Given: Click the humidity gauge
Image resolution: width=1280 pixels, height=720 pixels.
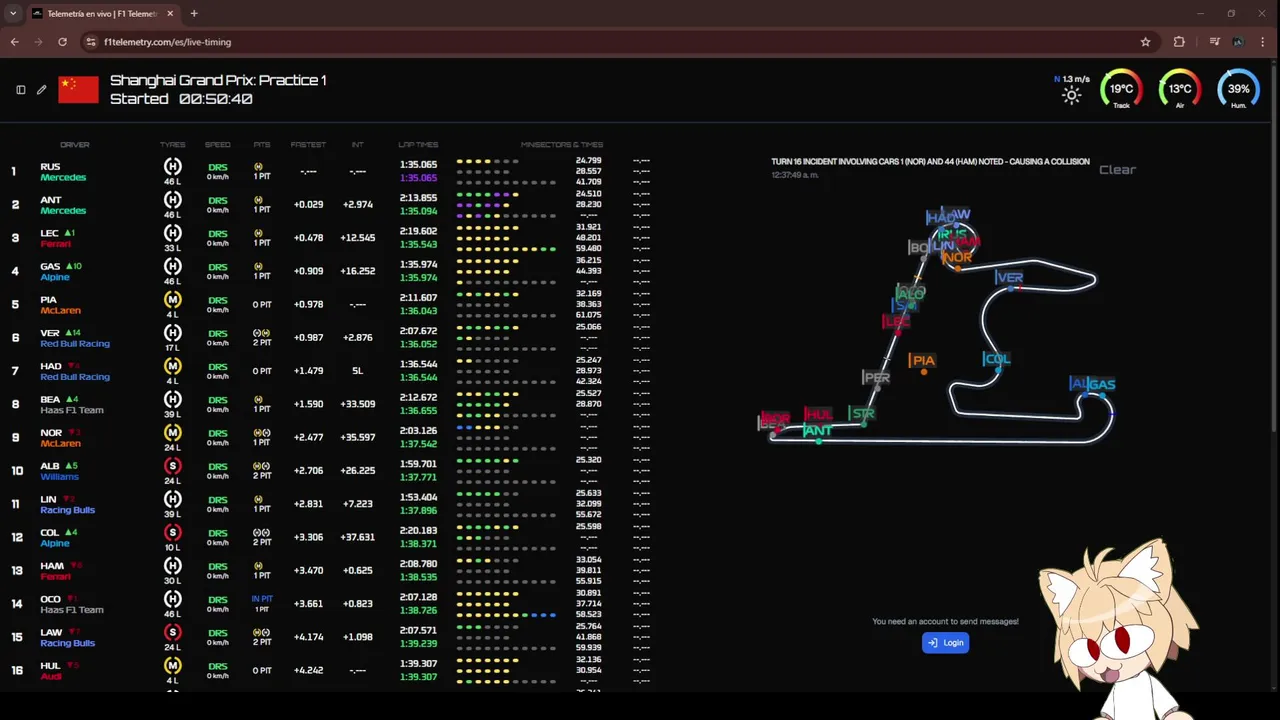Looking at the screenshot, I should pyautogui.click(x=1238, y=89).
